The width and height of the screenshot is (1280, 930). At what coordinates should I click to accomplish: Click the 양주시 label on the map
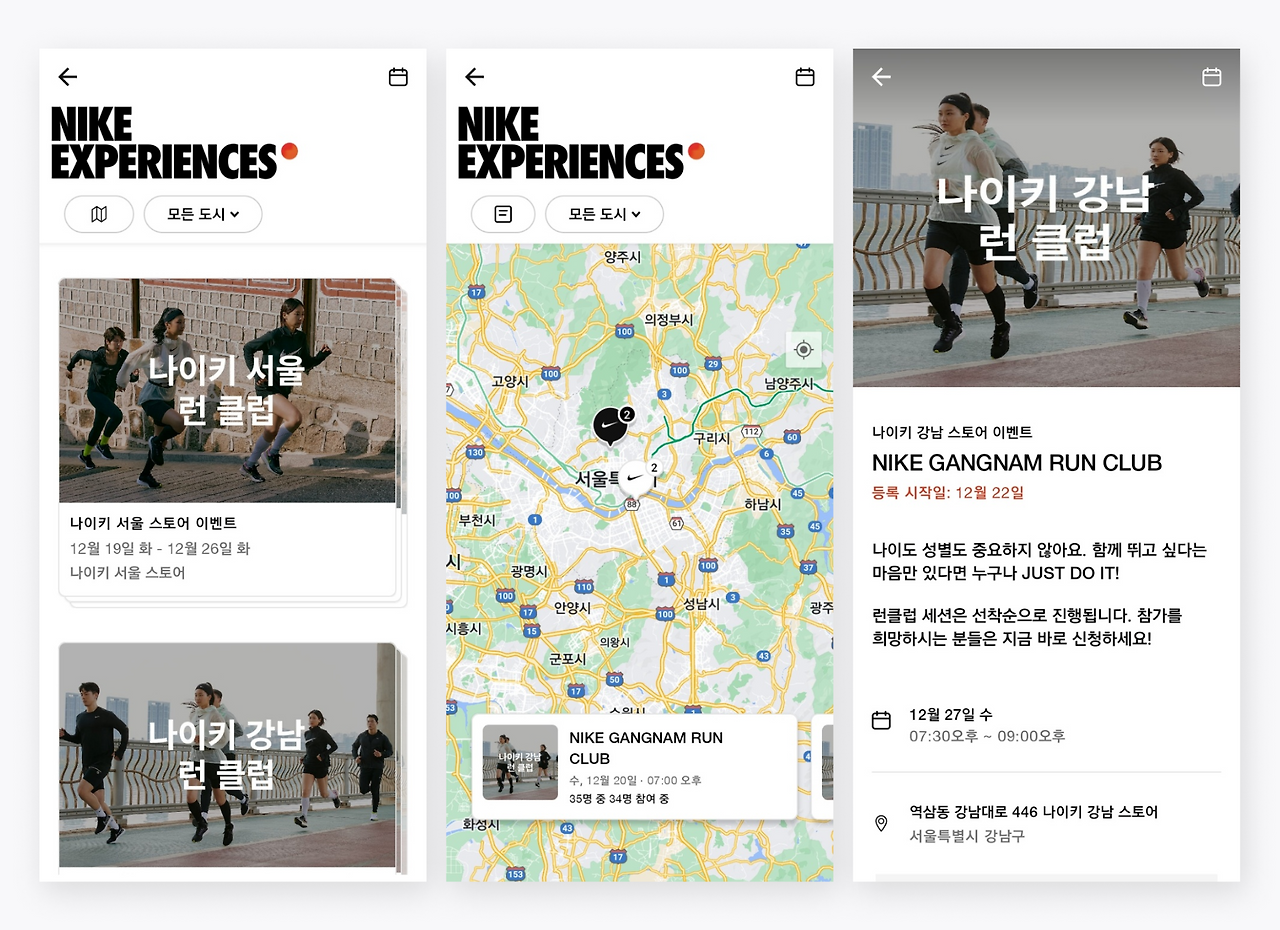click(622, 258)
